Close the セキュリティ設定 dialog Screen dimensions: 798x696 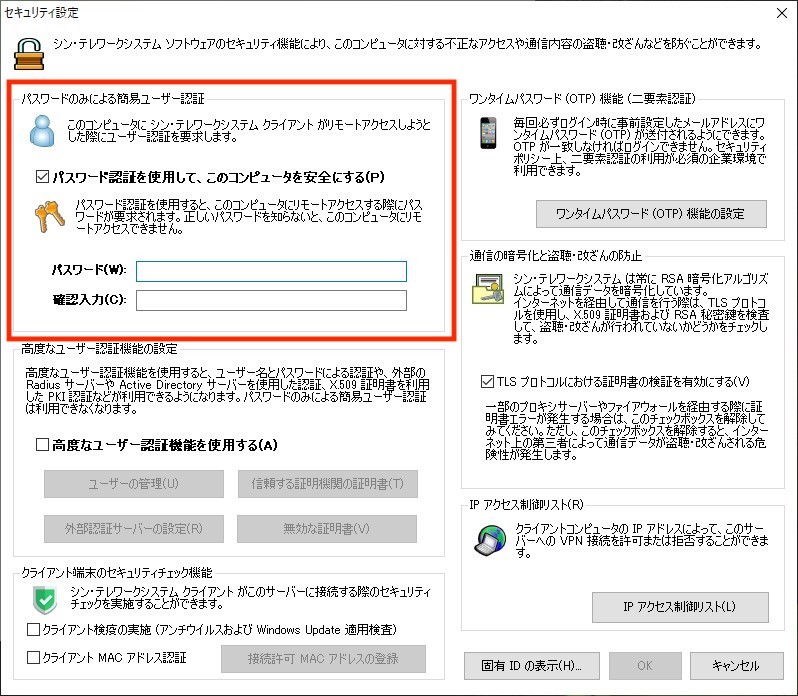coord(782,13)
